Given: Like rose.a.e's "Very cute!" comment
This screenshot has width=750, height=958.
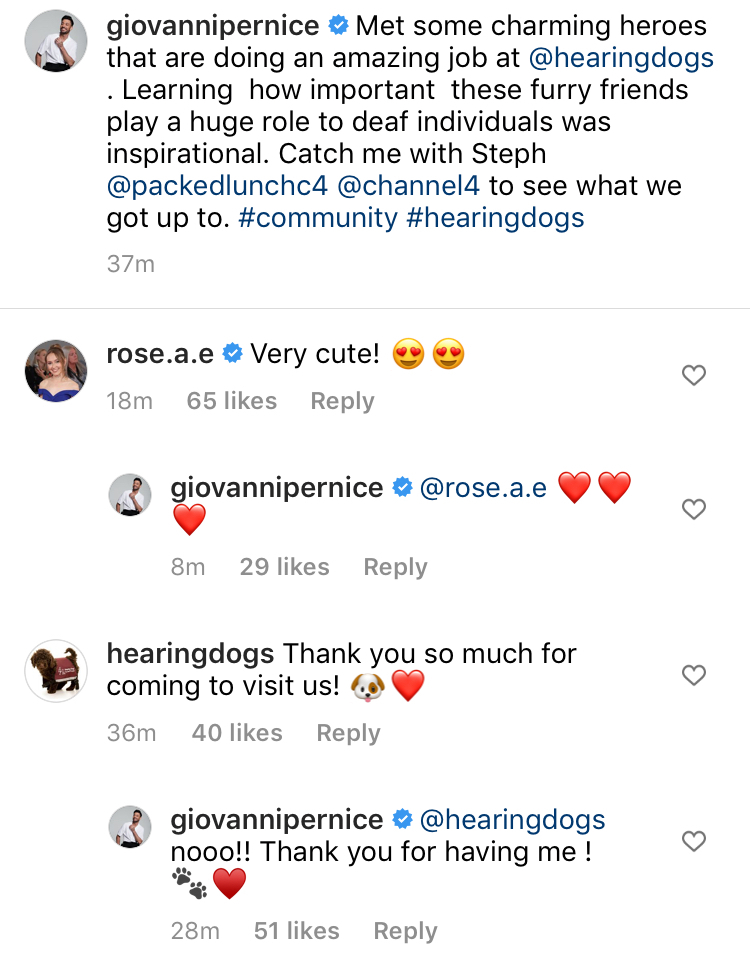Looking at the screenshot, I should 693,376.
